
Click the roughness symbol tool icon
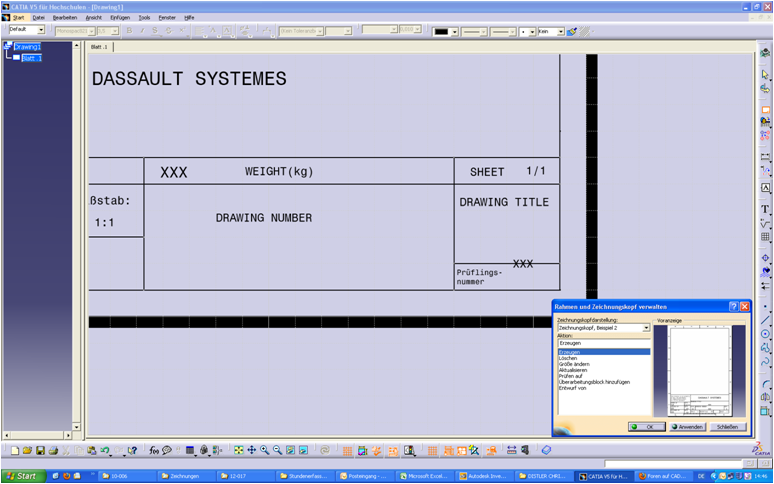tap(765, 223)
